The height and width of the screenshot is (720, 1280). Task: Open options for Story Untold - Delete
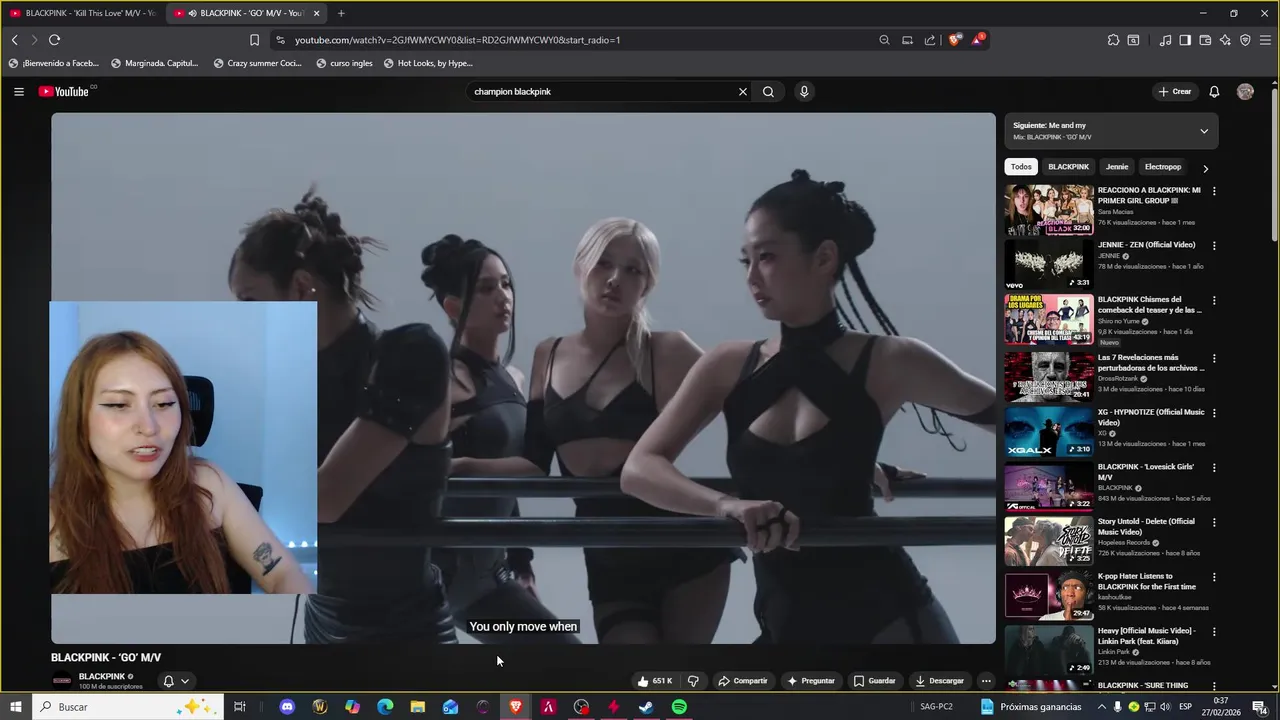pyautogui.click(x=1214, y=523)
